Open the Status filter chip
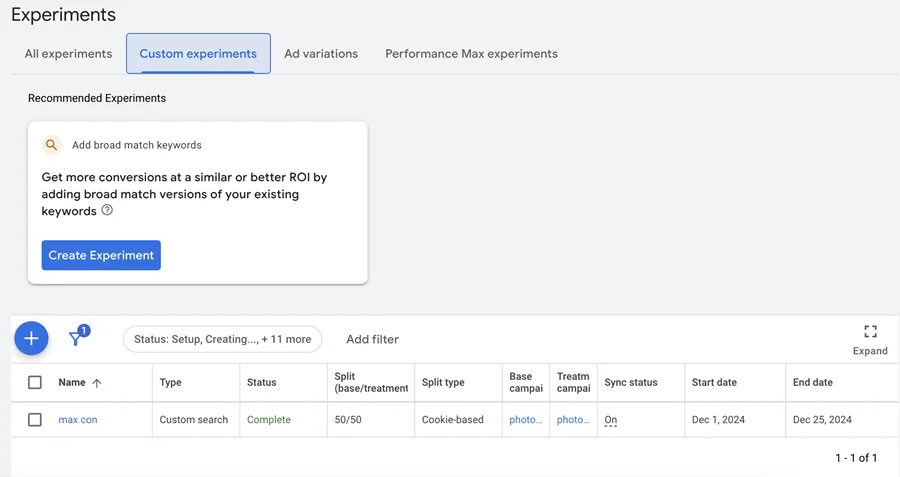The image size is (900, 477). coord(223,339)
